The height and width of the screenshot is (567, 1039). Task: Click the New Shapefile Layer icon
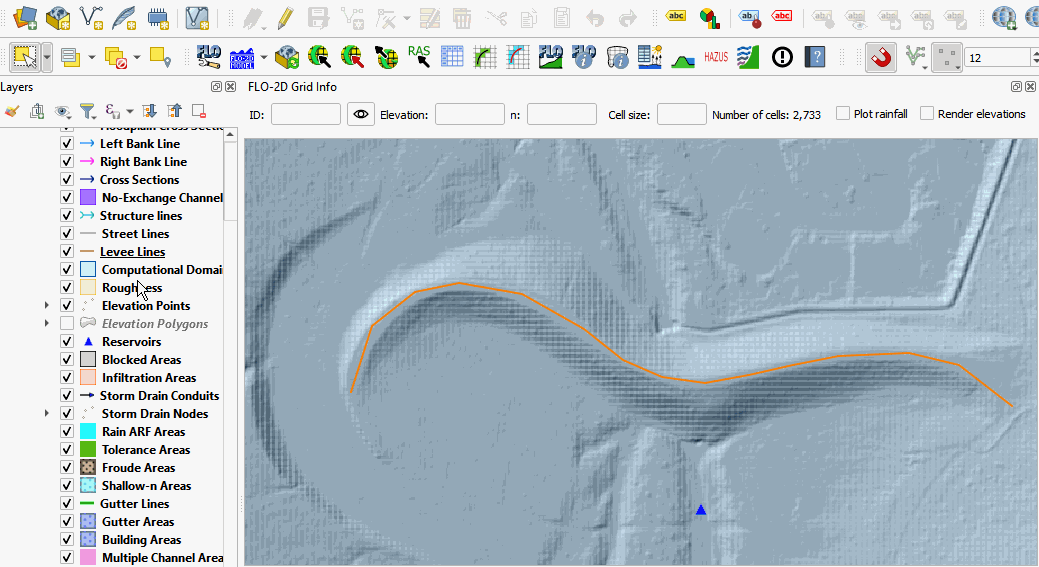click(93, 17)
